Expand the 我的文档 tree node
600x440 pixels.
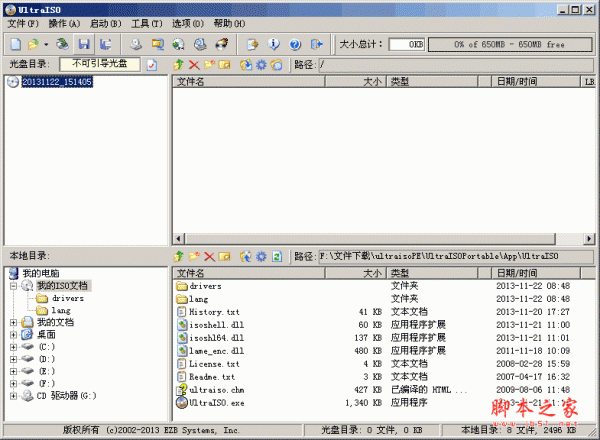click(x=13, y=323)
